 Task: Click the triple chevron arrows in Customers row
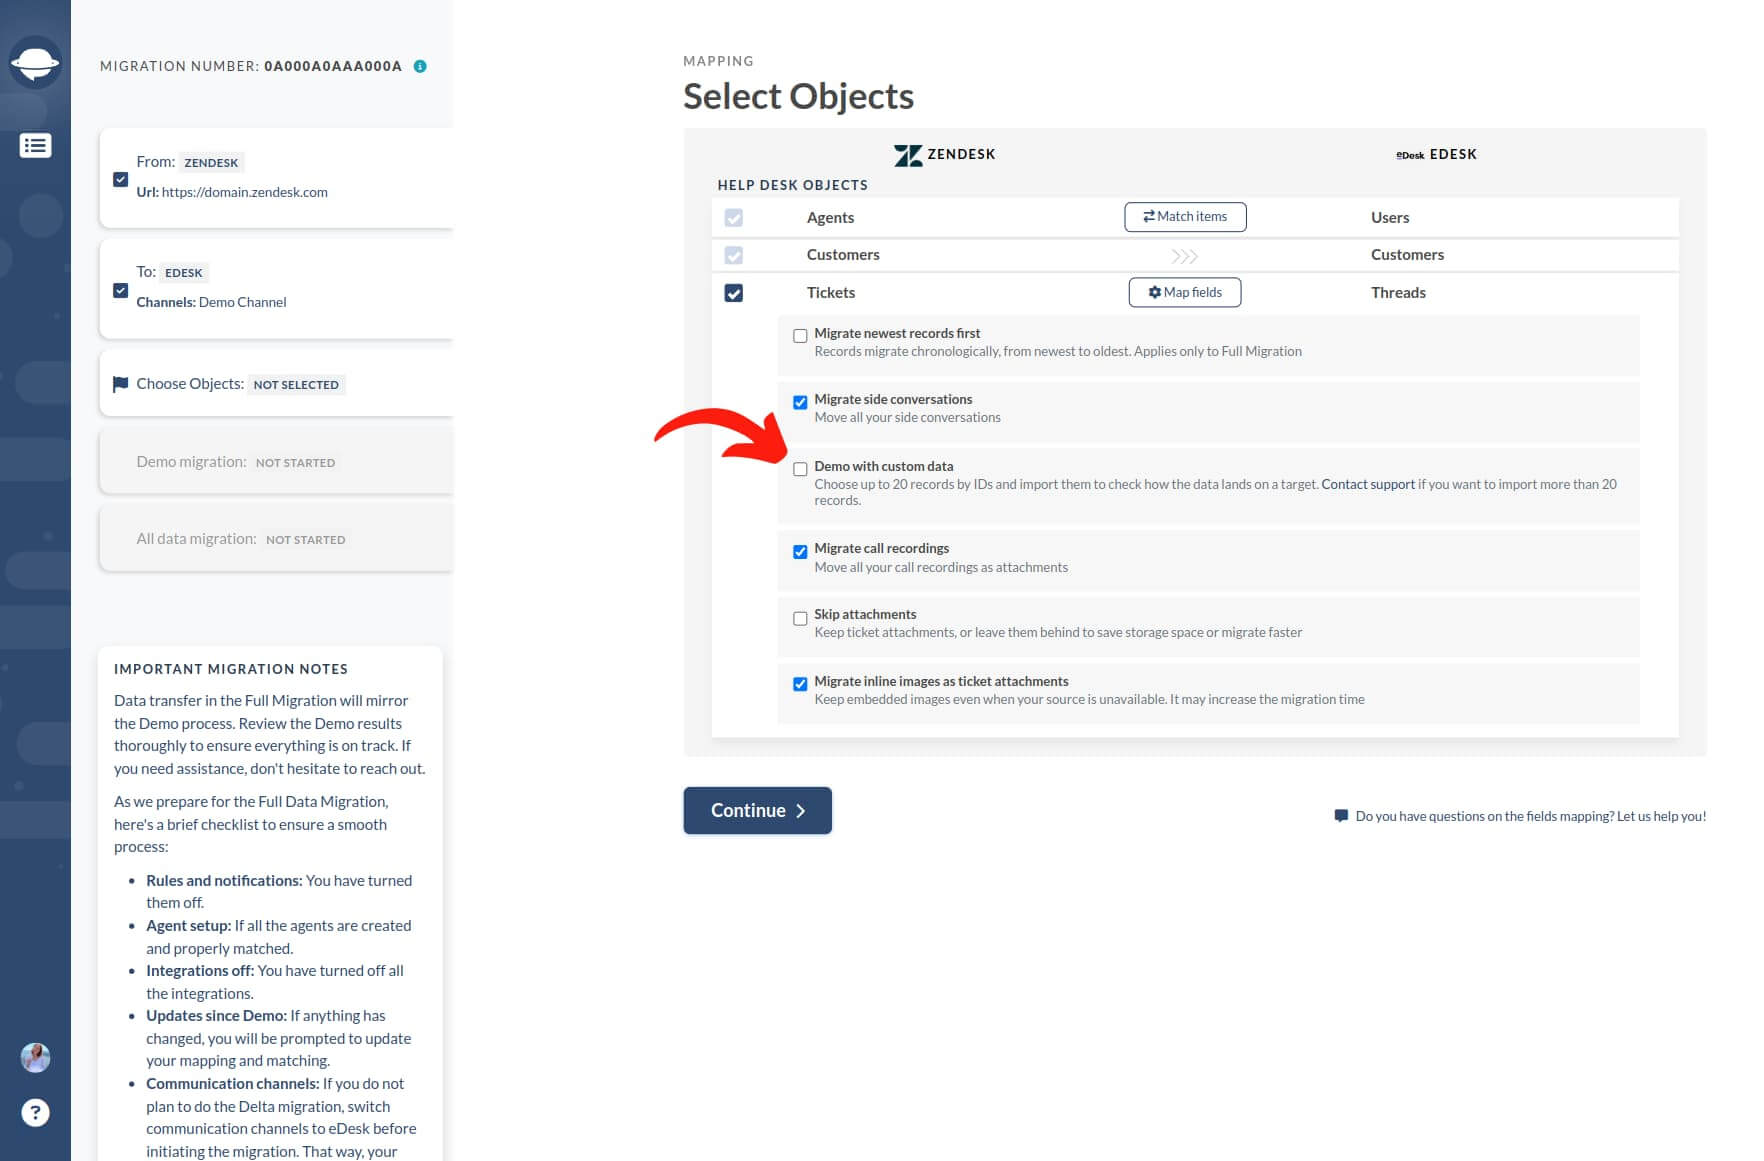tap(1185, 256)
